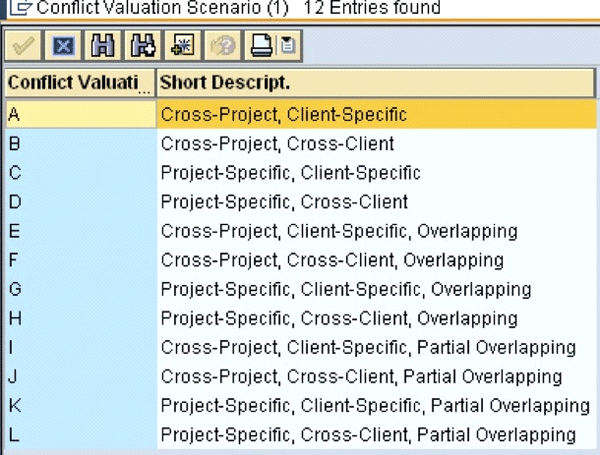The width and height of the screenshot is (600, 455).
Task: Click the binoculars Find icon
Action: [x=99, y=46]
